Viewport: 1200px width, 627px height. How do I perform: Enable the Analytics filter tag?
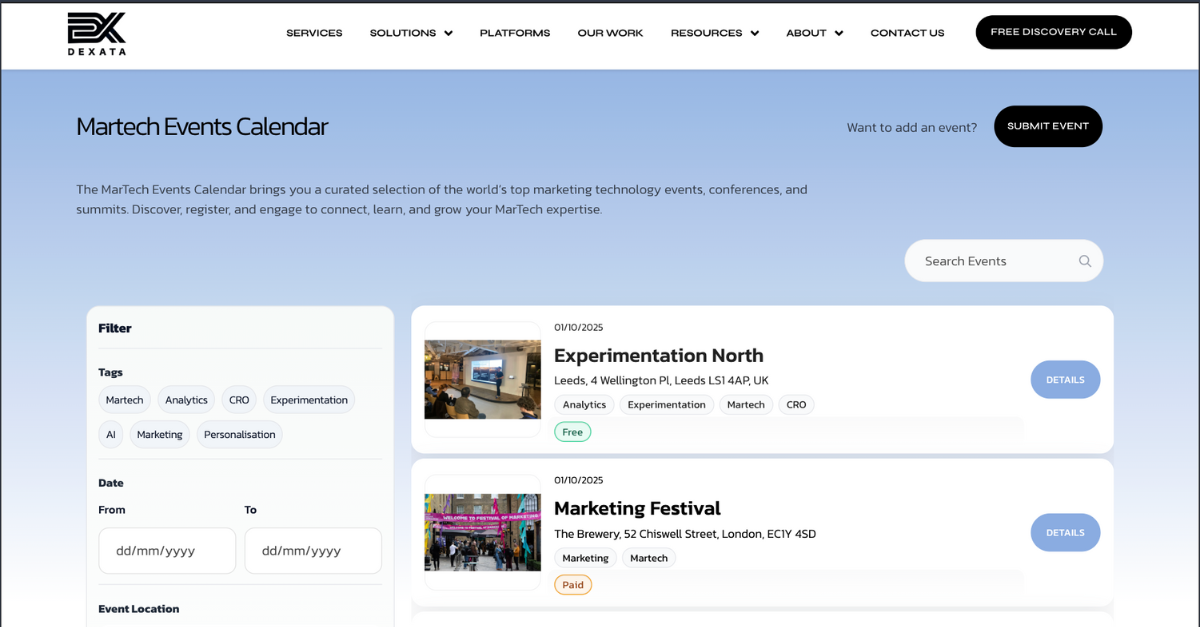click(x=186, y=399)
